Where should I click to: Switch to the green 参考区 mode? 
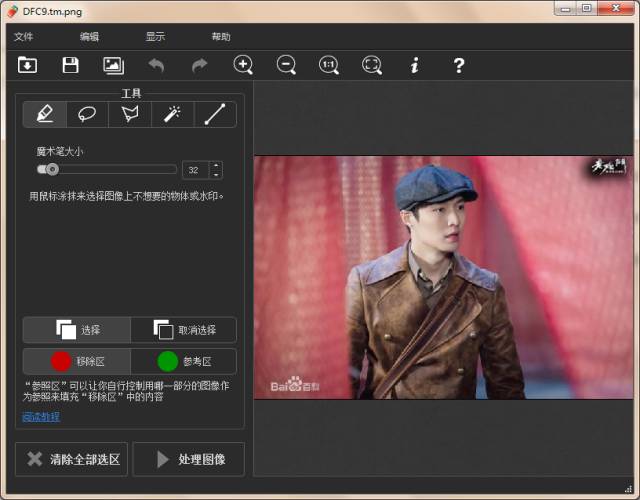pos(183,361)
